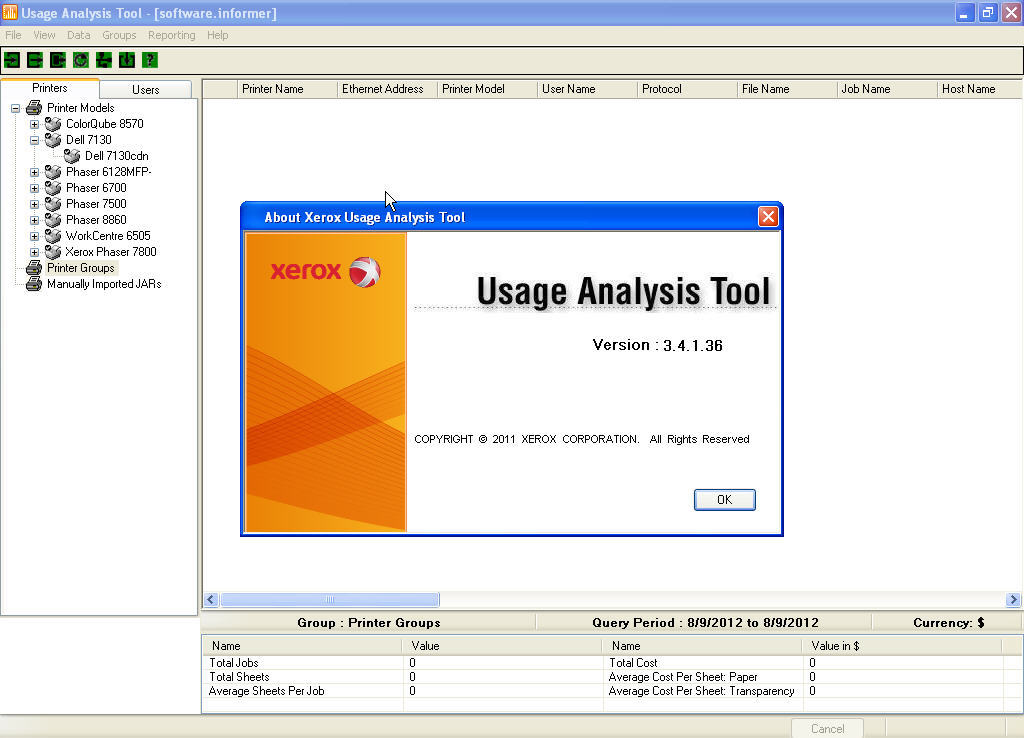Expand the WorkCentre 6505 node
The width and height of the screenshot is (1024, 738).
[35, 236]
